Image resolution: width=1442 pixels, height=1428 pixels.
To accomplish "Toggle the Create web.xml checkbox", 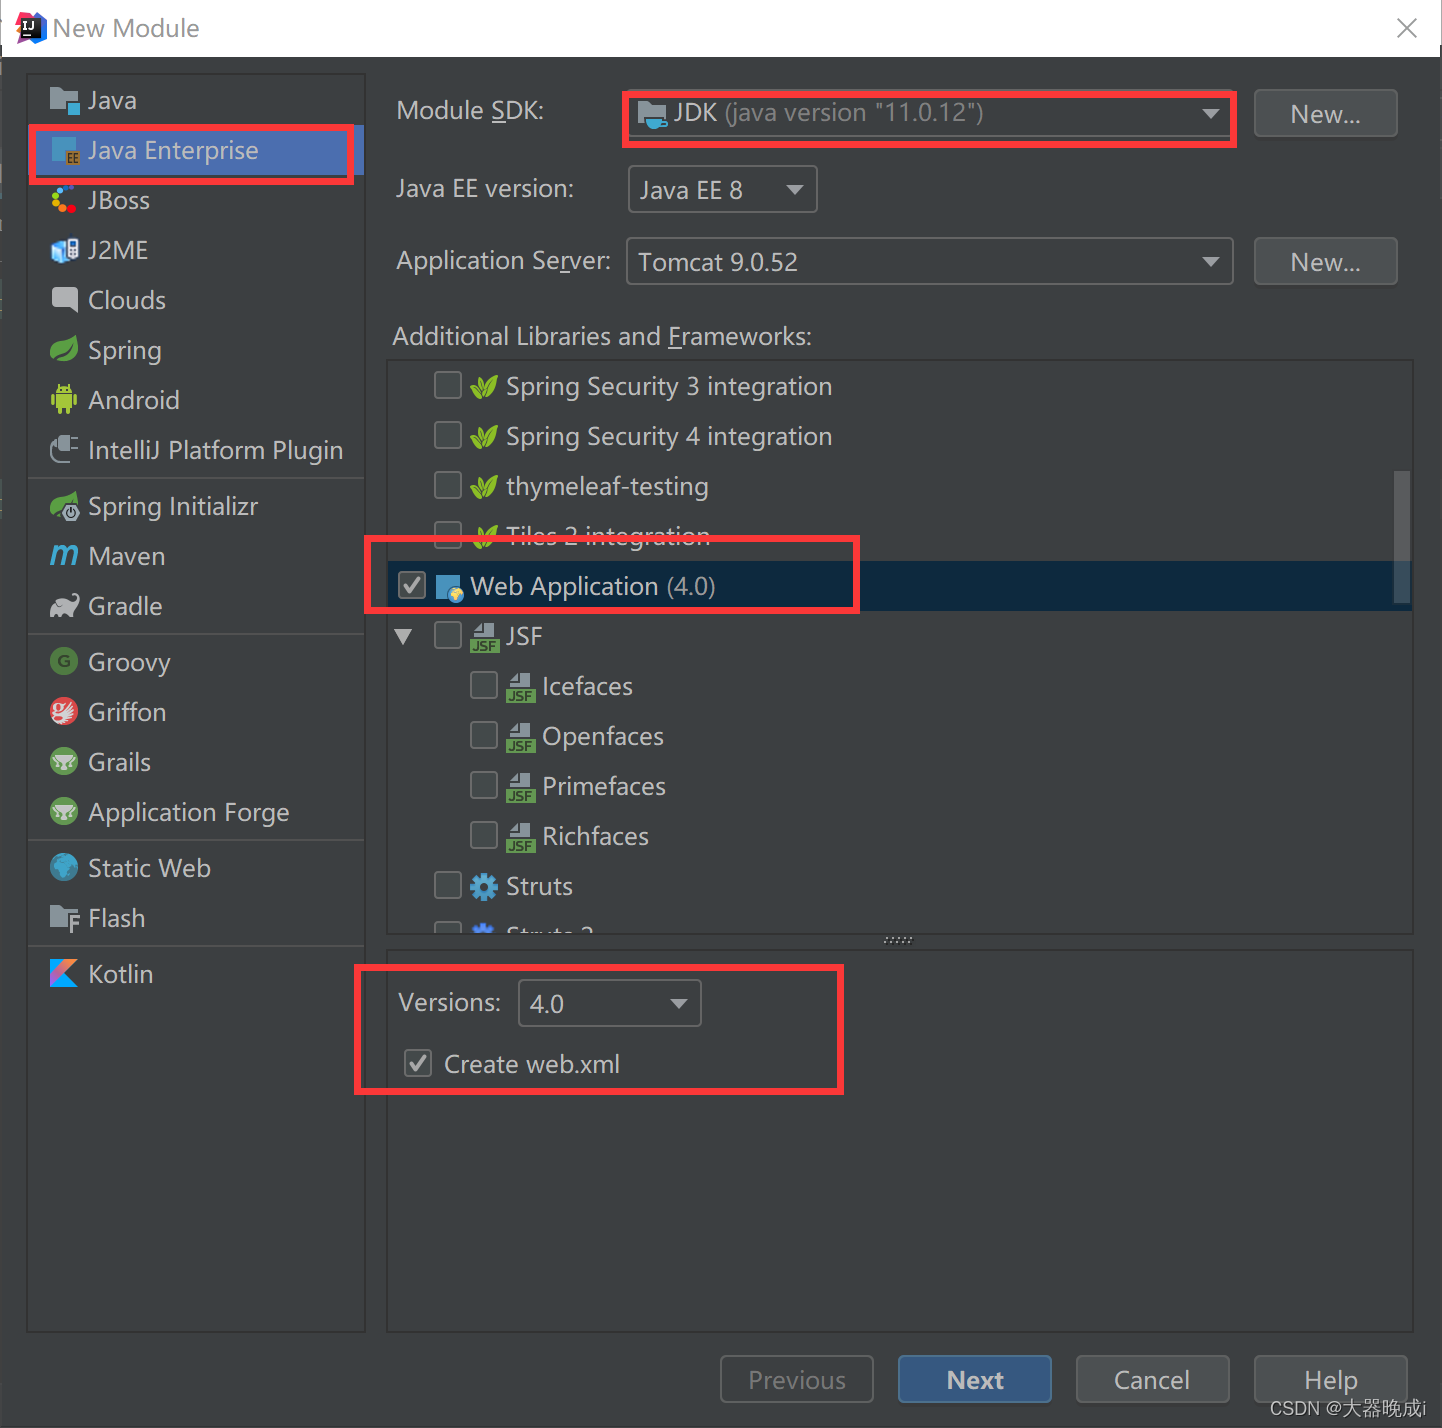I will tap(418, 1064).
